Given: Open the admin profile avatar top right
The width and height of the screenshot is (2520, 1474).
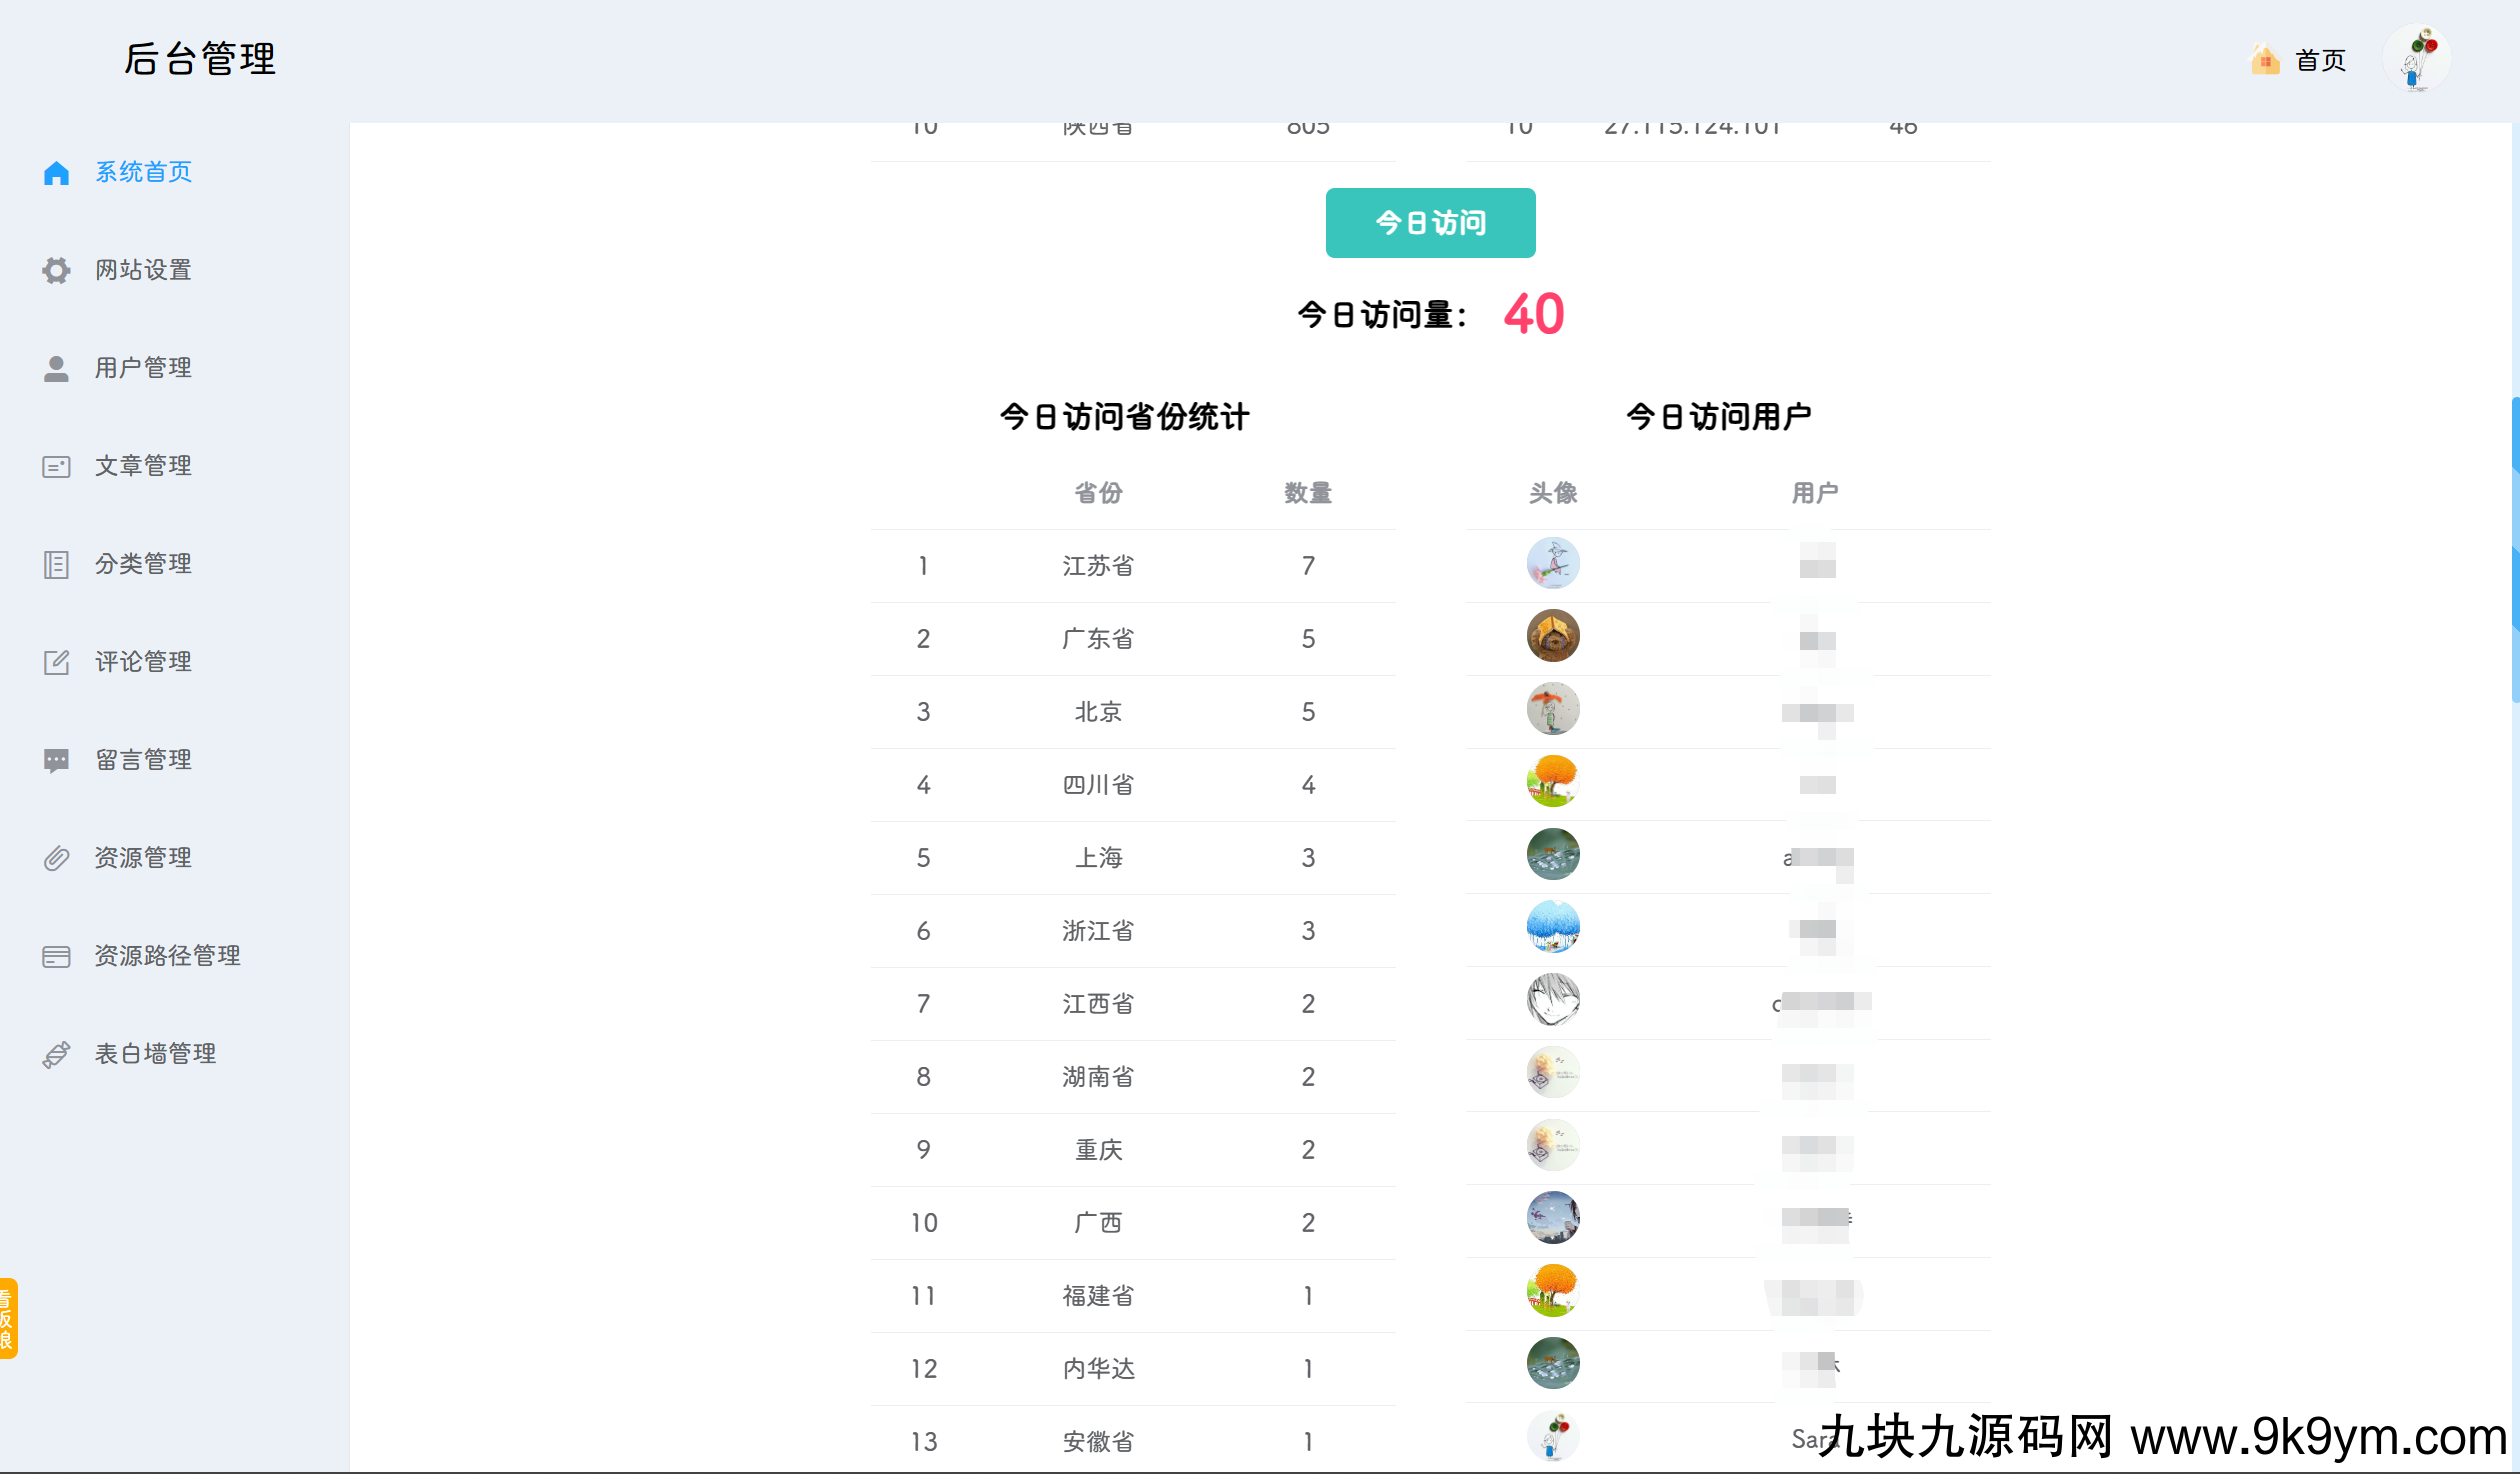Looking at the screenshot, I should [2417, 58].
